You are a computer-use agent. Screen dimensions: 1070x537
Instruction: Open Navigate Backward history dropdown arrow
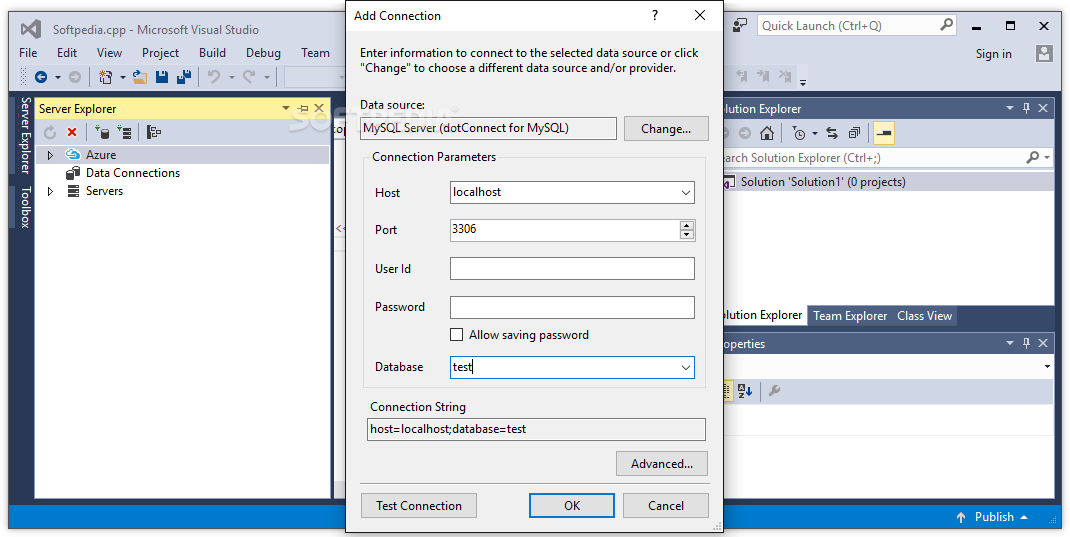57,78
